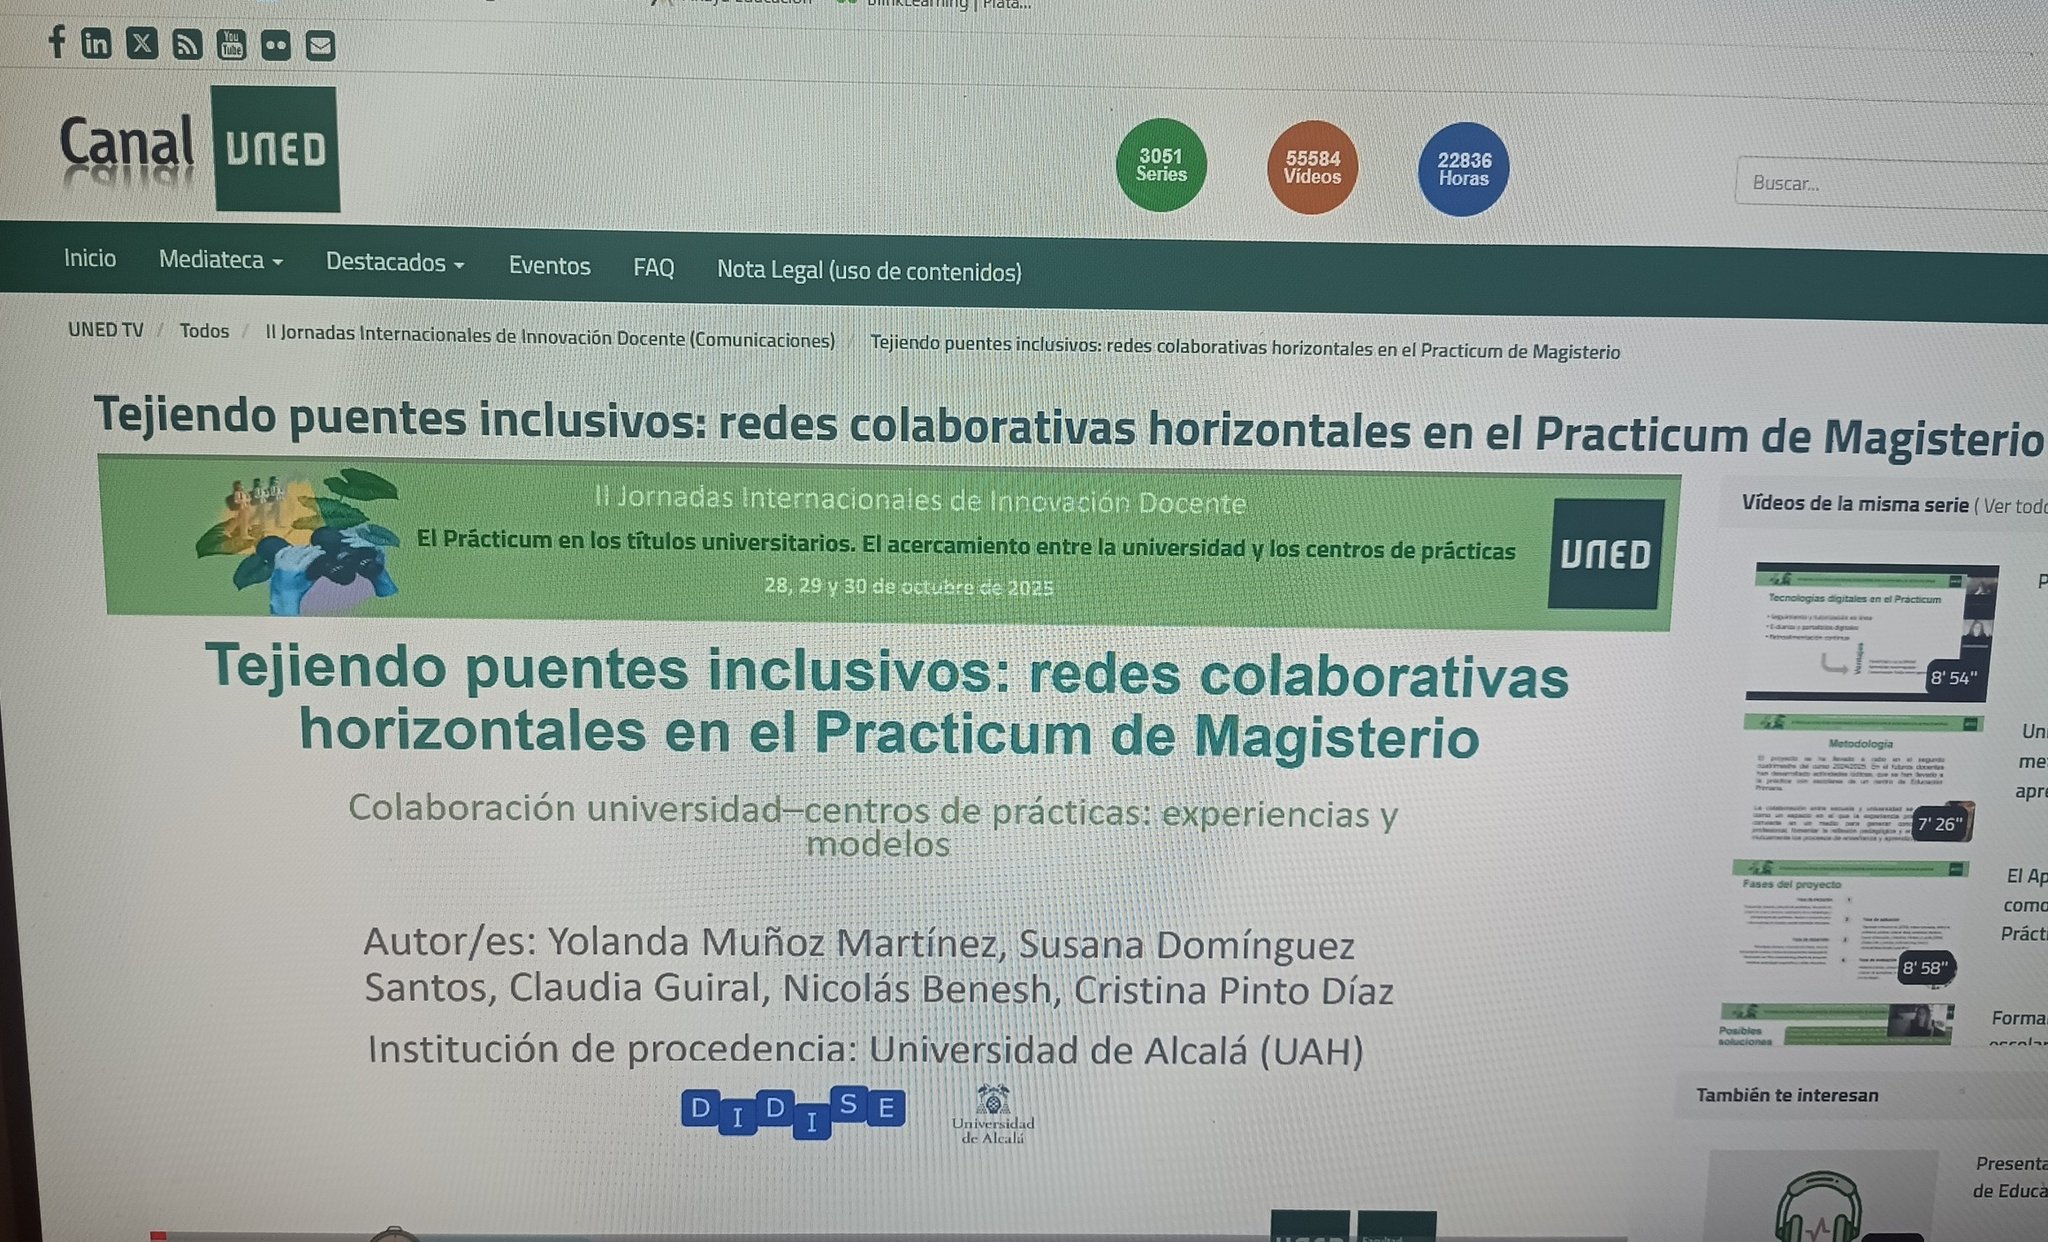This screenshot has width=2048, height=1242.
Task: Expand the Mediateca dropdown menu
Action: click(220, 260)
